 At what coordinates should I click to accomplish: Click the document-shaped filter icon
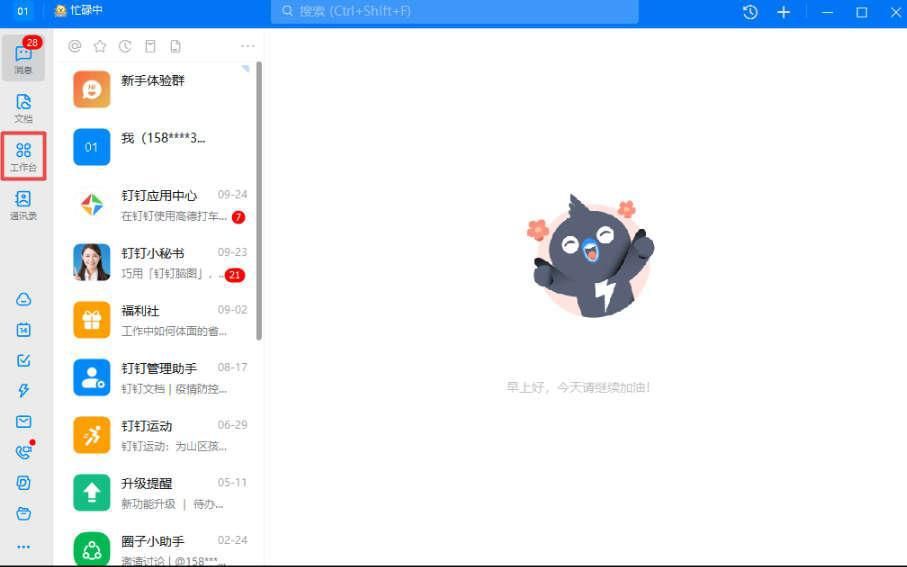(x=175, y=46)
